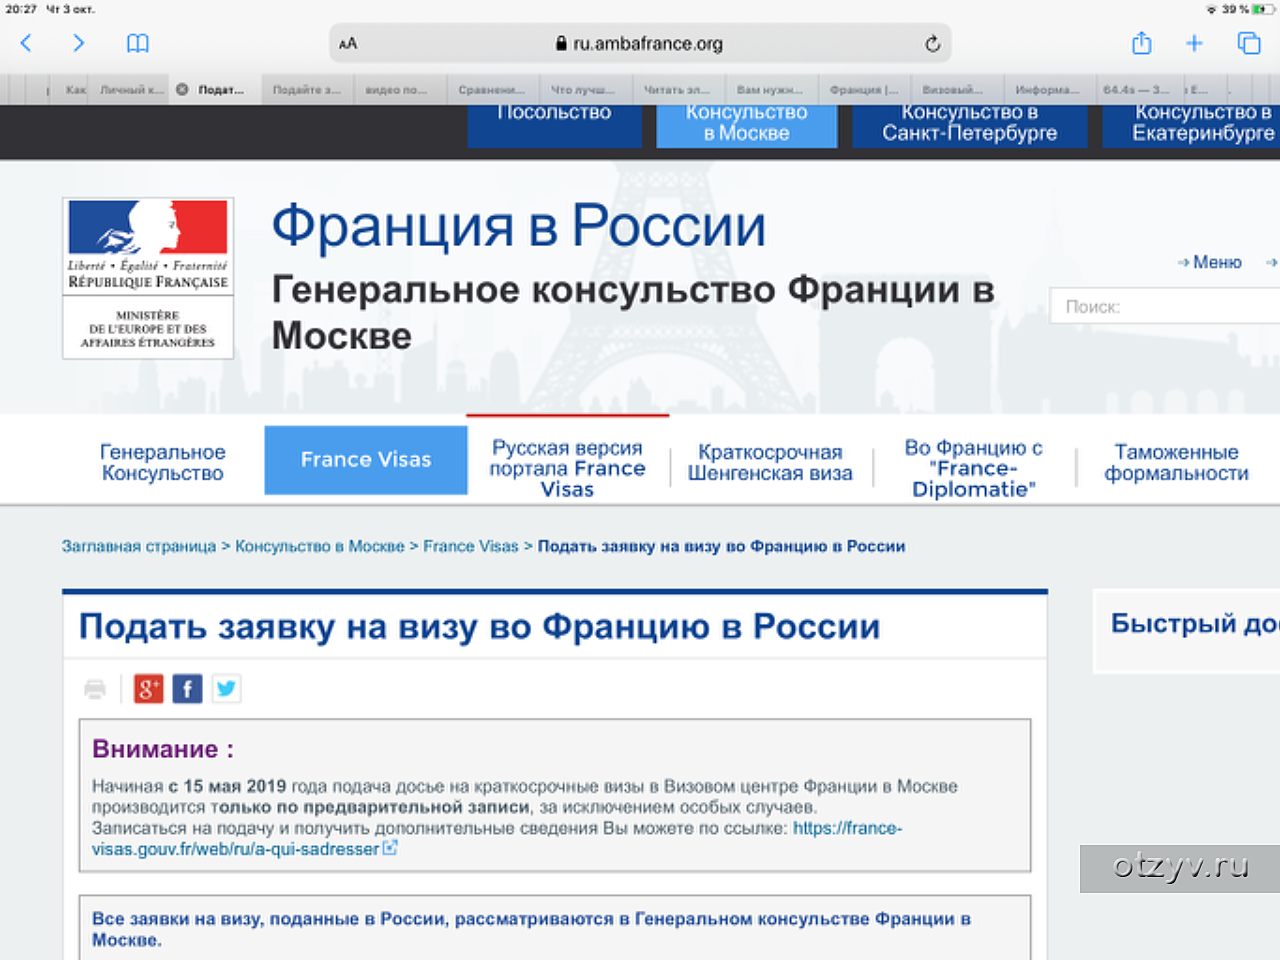
Task: Select the France Visas menu item
Action: pyautogui.click(x=366, y=460)
